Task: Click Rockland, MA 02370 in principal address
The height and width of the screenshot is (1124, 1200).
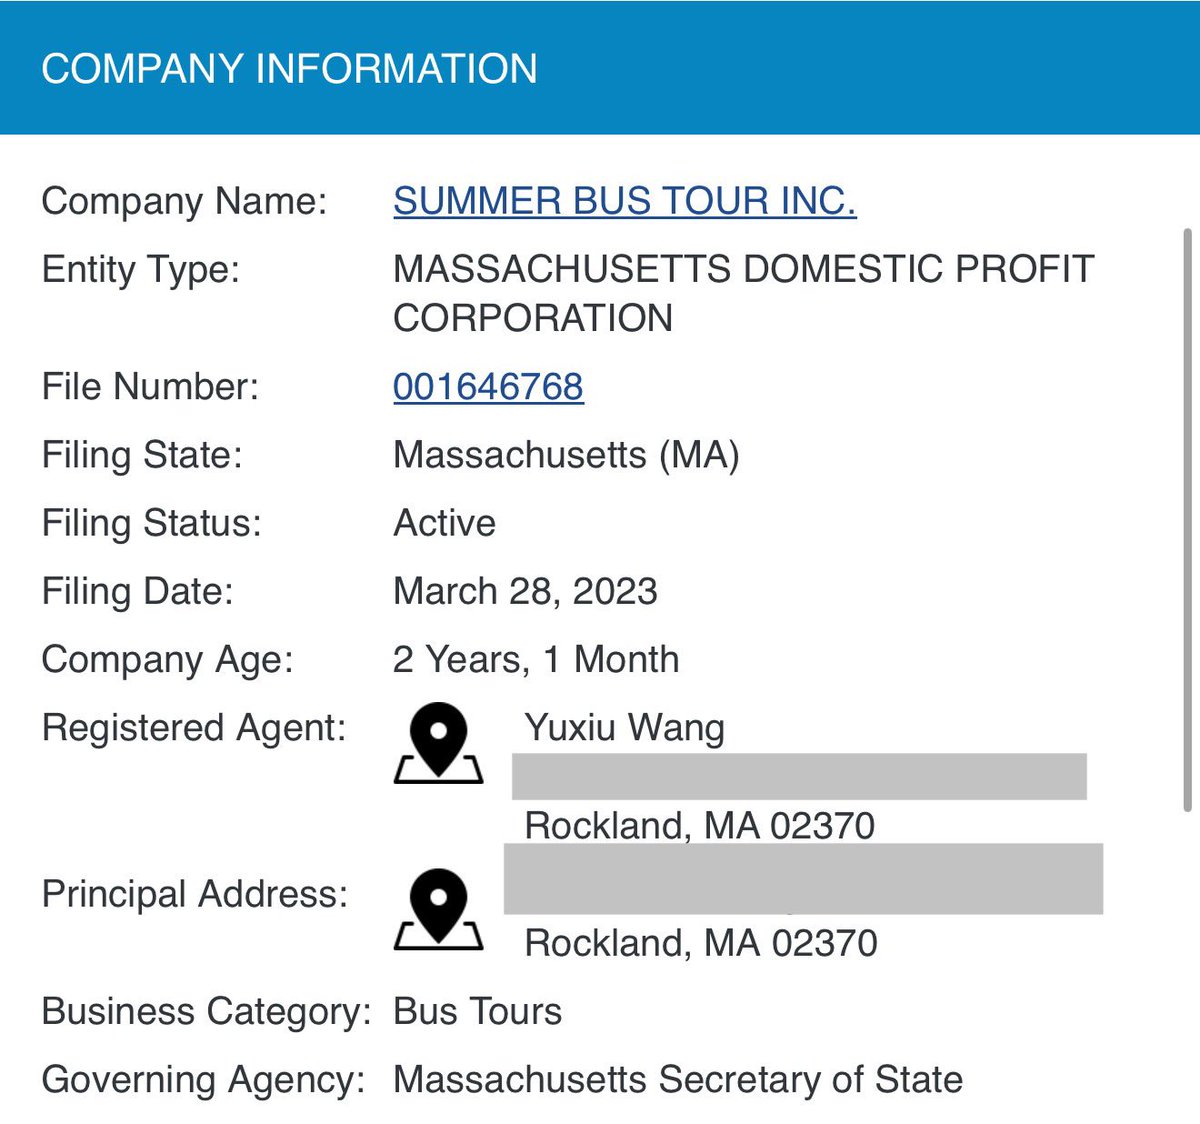Action: tap(701, 943)
